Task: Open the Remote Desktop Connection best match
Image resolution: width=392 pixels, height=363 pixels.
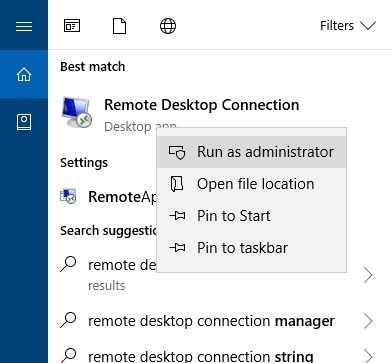Action: (201, 105)
